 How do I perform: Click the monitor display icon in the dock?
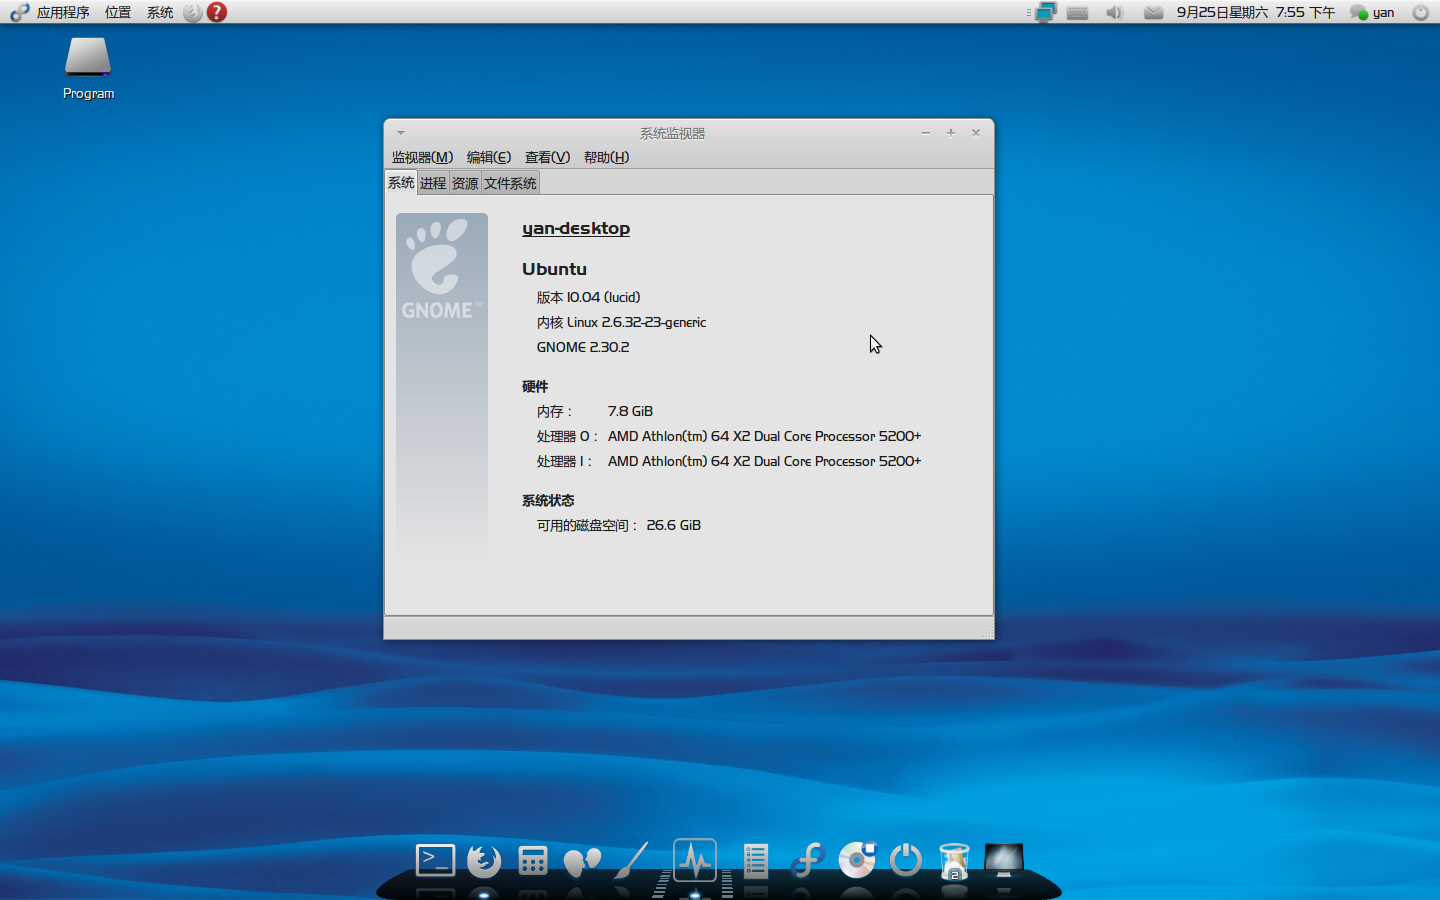pyautogui.click(x=1004, y=860)
